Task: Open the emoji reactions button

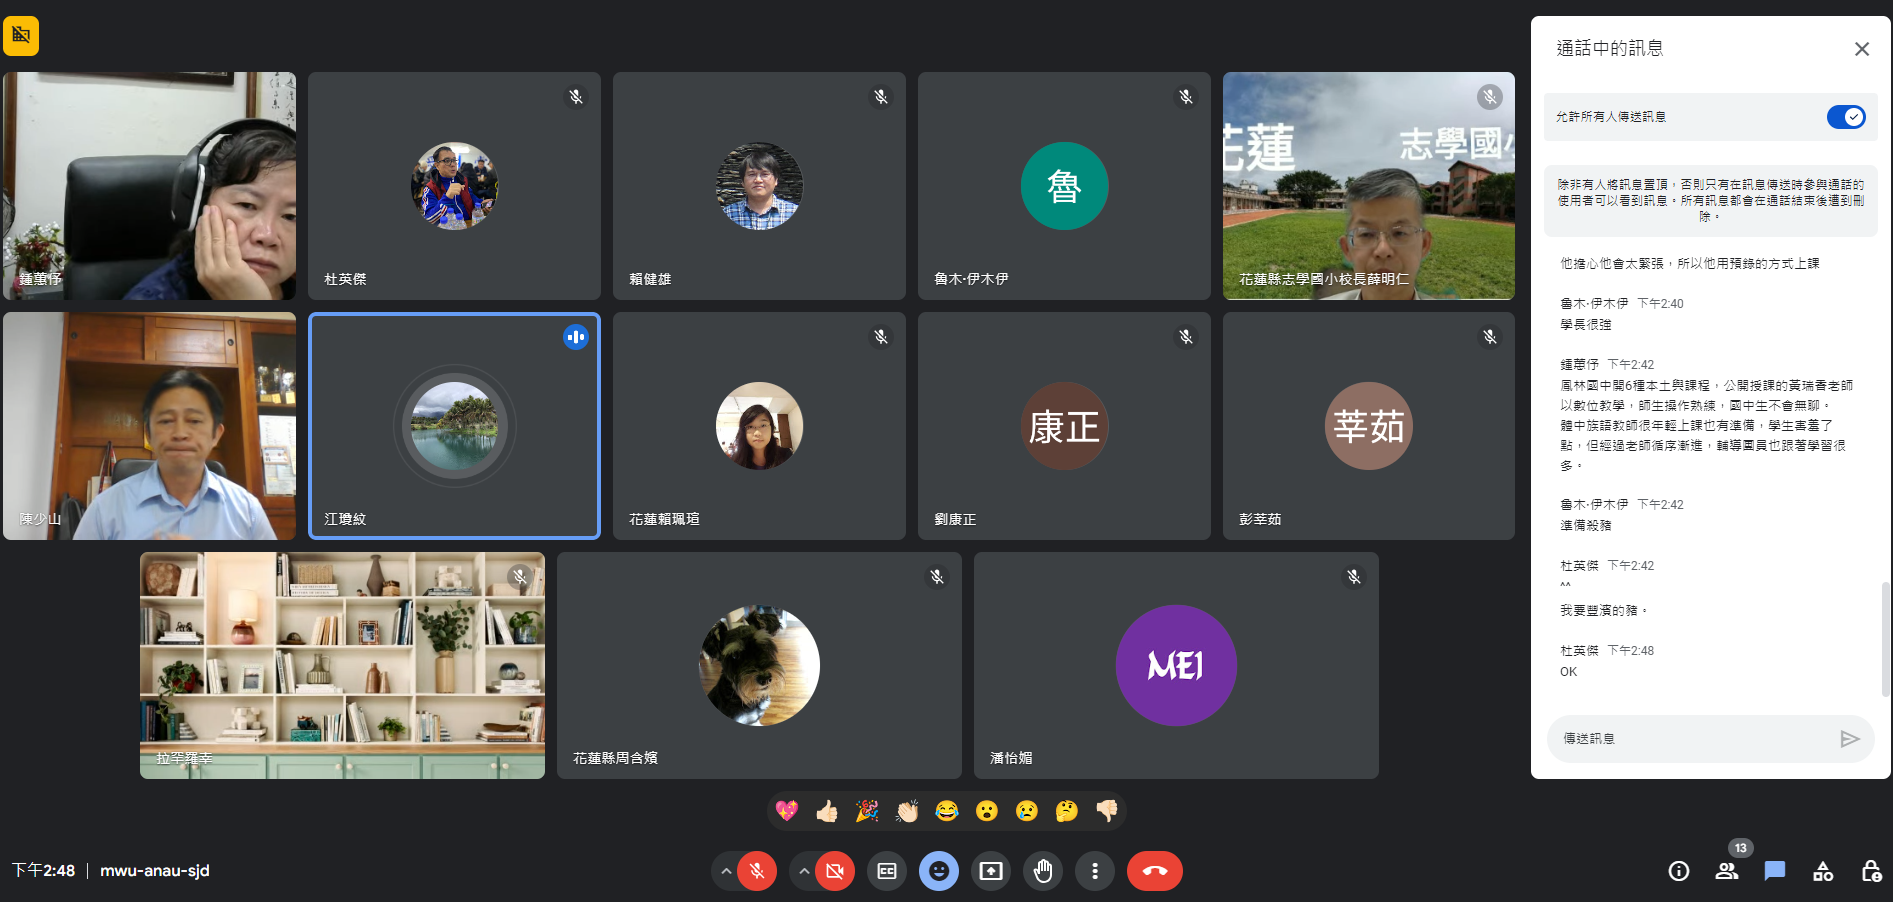Action: (x=939, y=871)
